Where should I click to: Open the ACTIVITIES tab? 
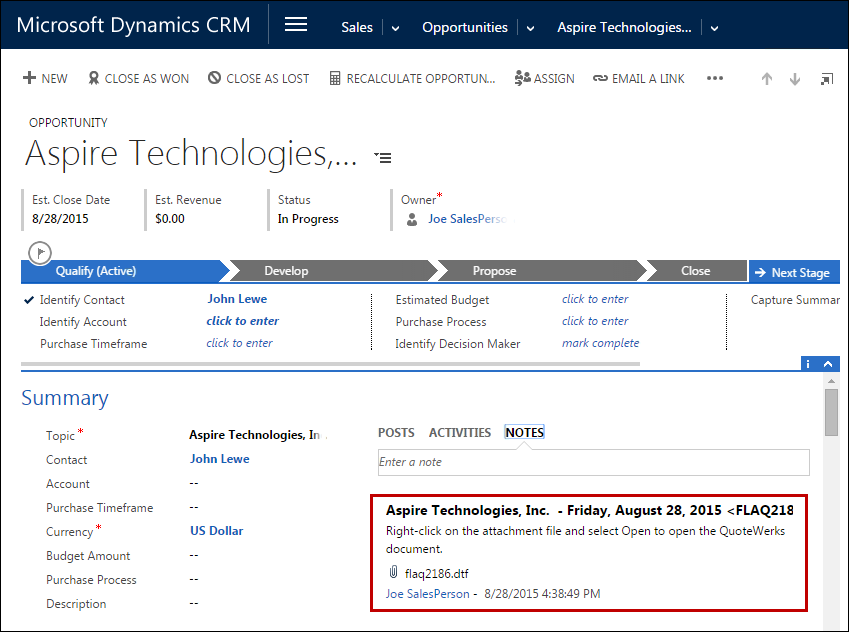pyautogui.click(x=459, y=432)
